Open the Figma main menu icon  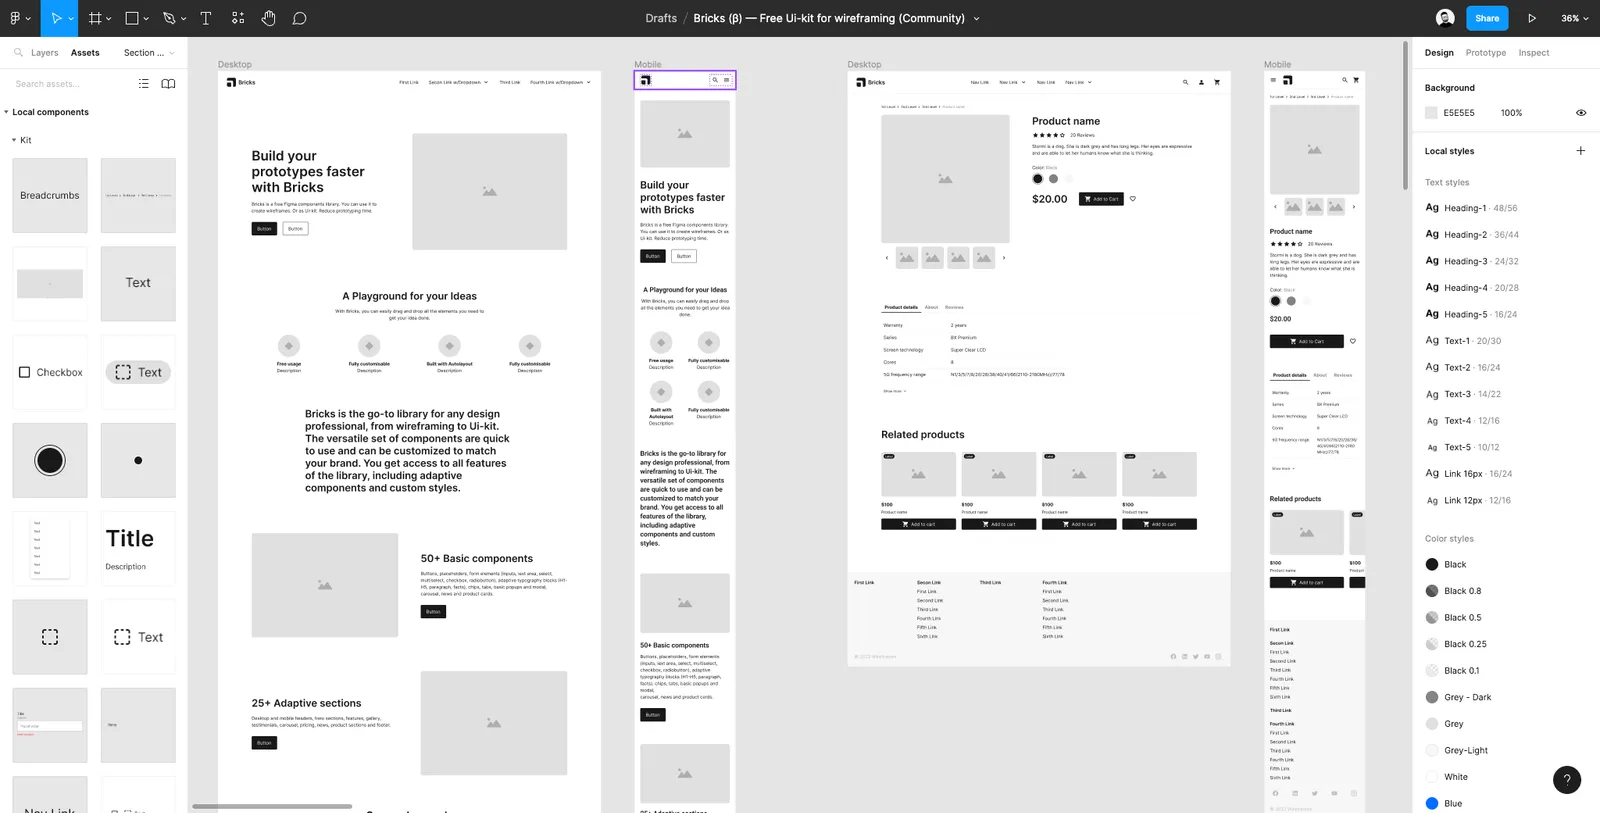point(15,18)
